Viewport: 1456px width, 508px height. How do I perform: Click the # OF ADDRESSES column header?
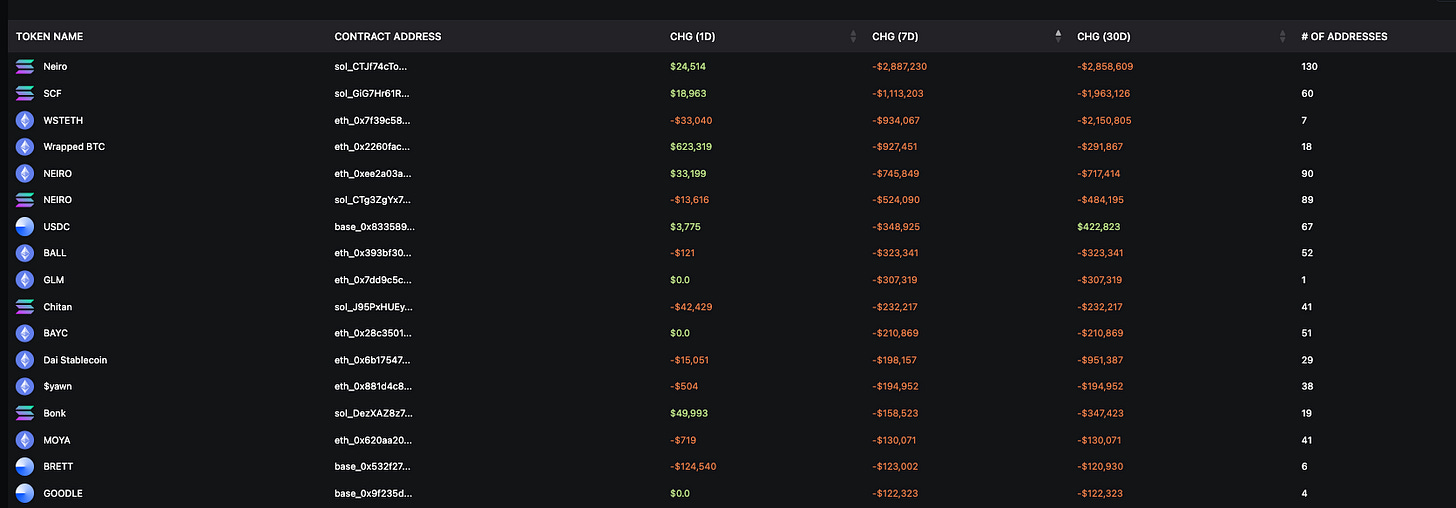(1344, 37)
